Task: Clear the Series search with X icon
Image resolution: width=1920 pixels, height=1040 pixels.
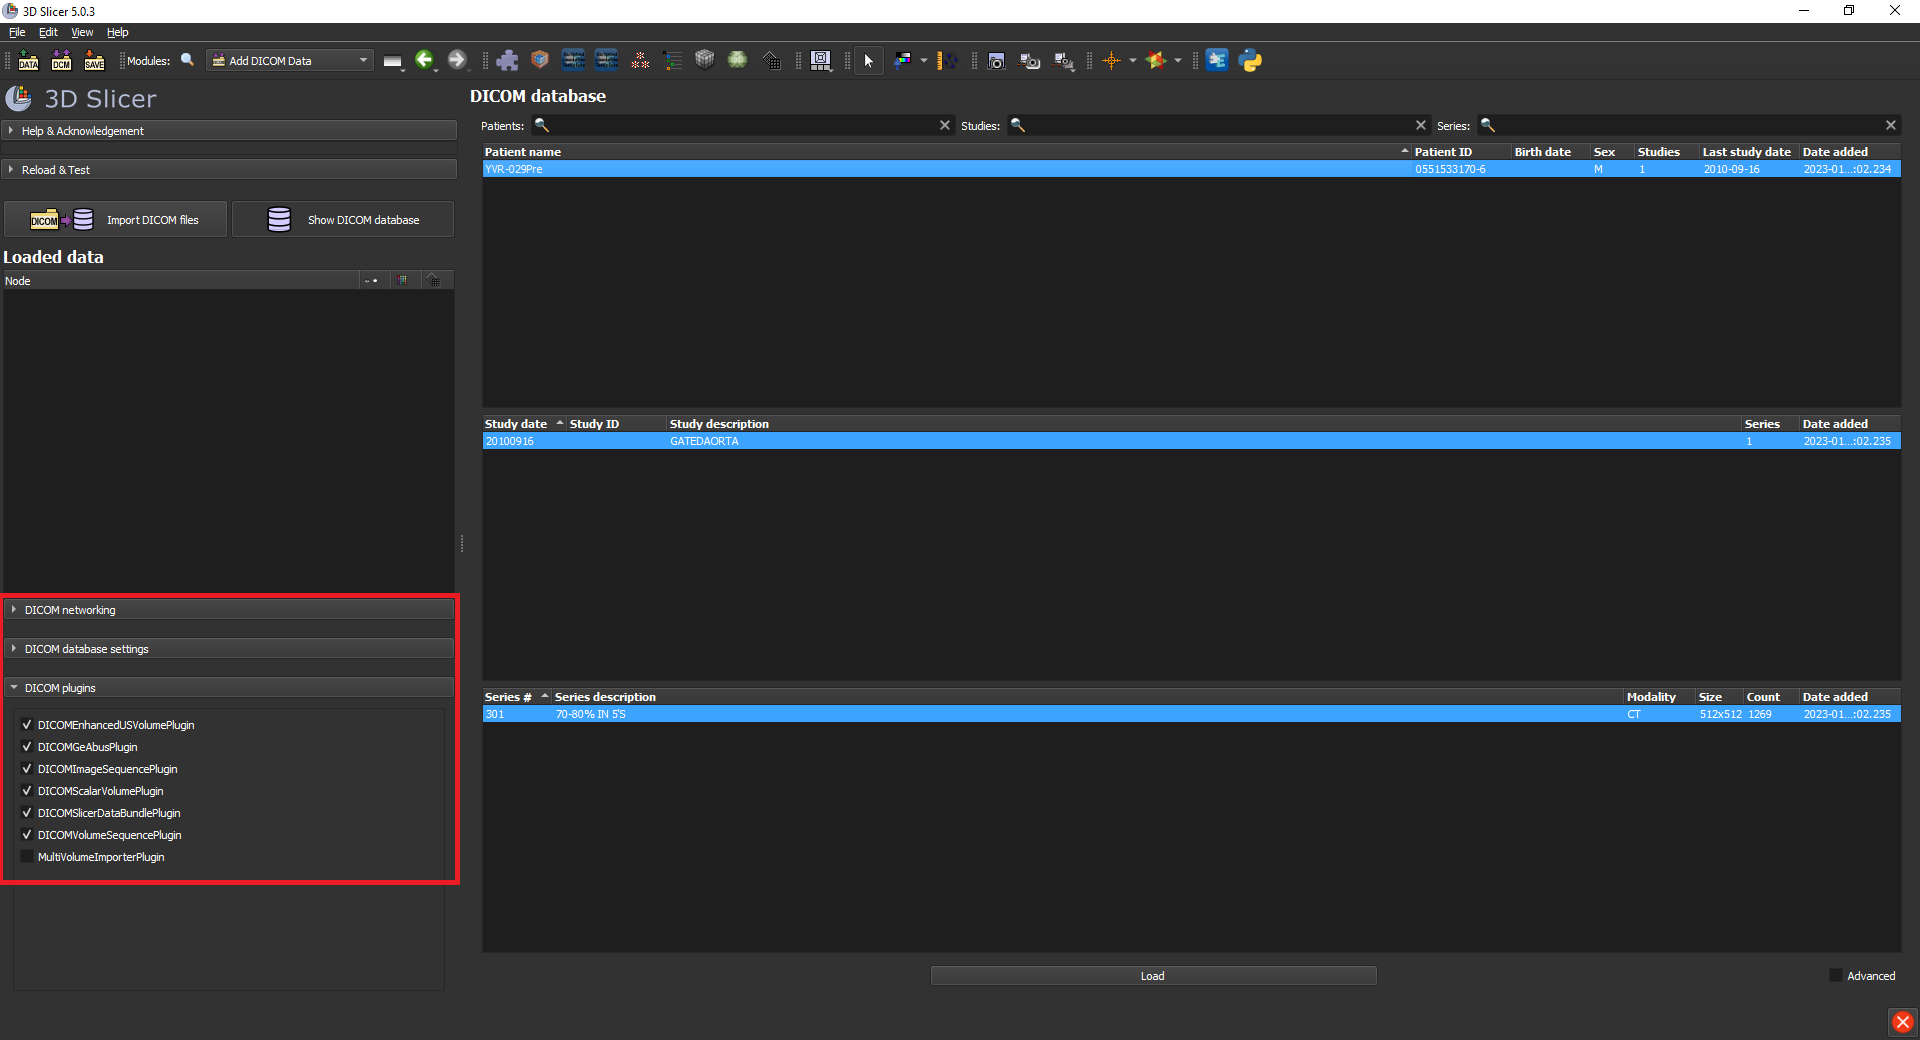Action: [x=1890, y=126]
